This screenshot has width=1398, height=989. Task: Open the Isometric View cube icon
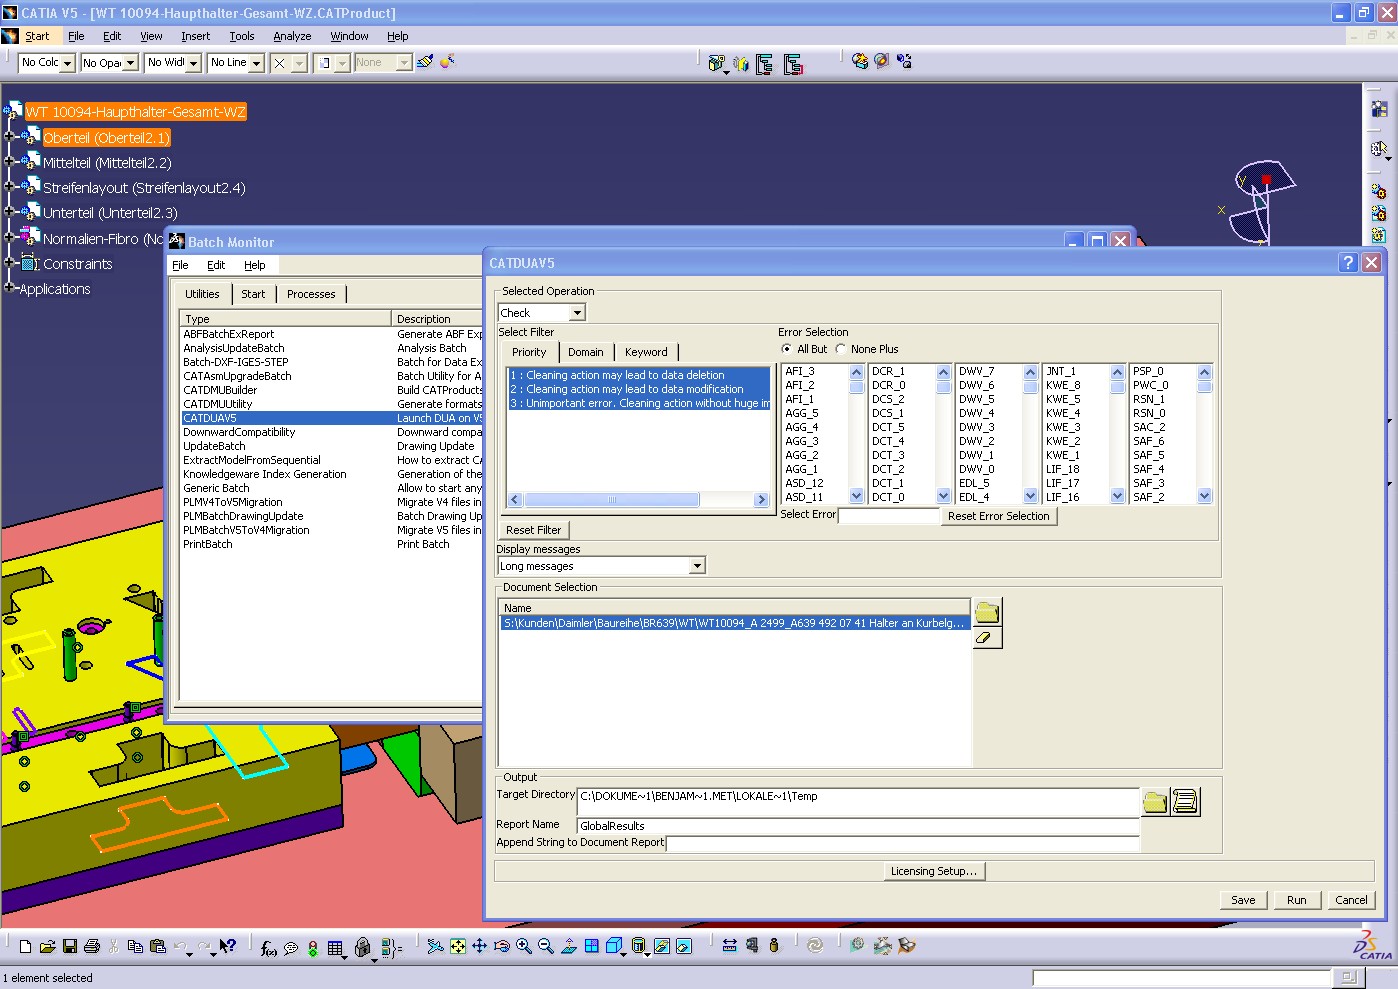pyautogui.click(x=614, y=946)
